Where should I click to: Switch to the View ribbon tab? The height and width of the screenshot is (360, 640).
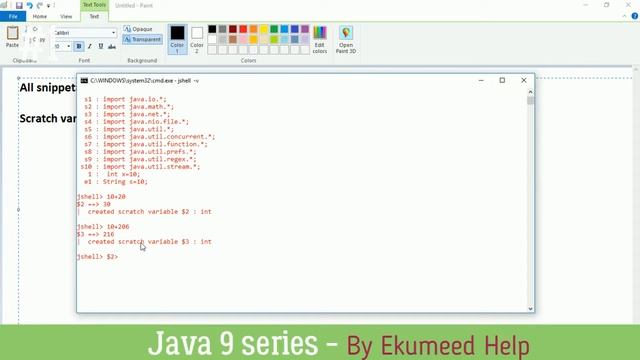coord(66,16)
